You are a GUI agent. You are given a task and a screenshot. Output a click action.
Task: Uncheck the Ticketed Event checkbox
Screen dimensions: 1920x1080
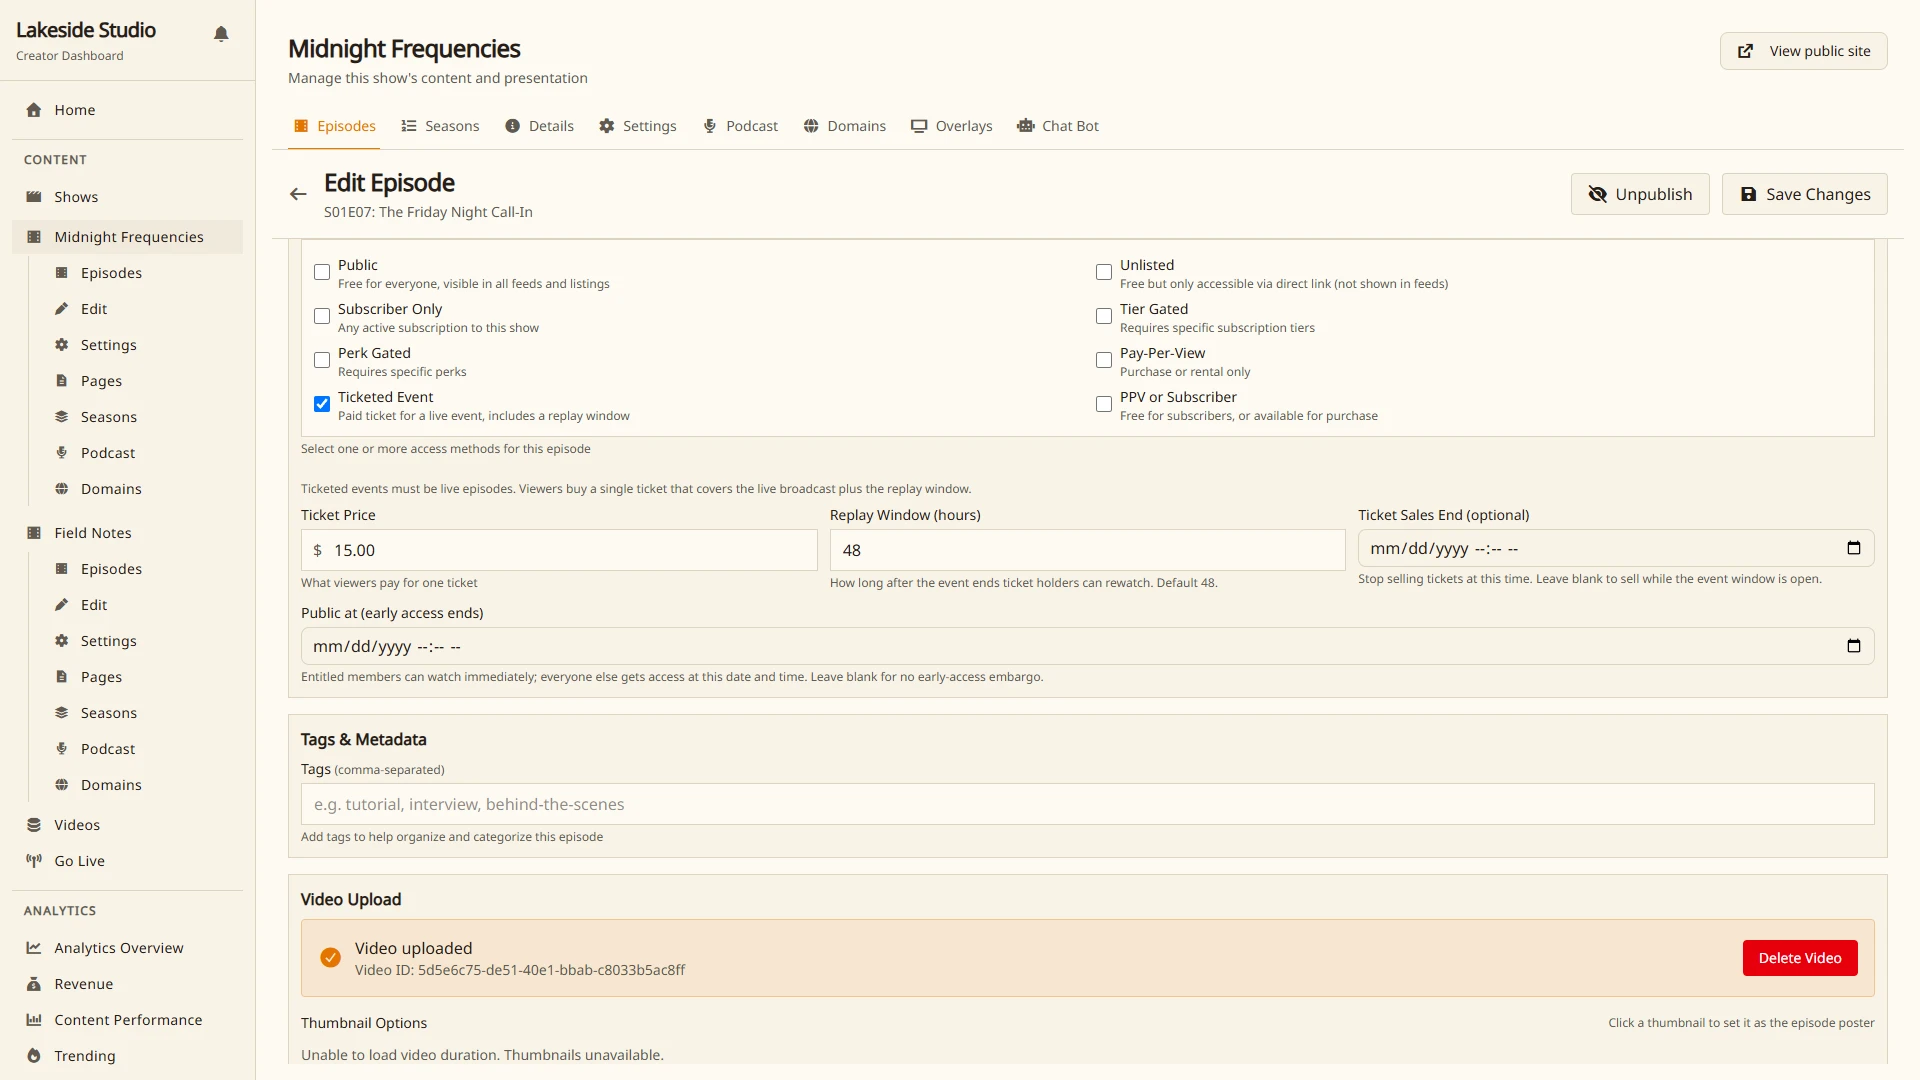(x=322, y=404)
